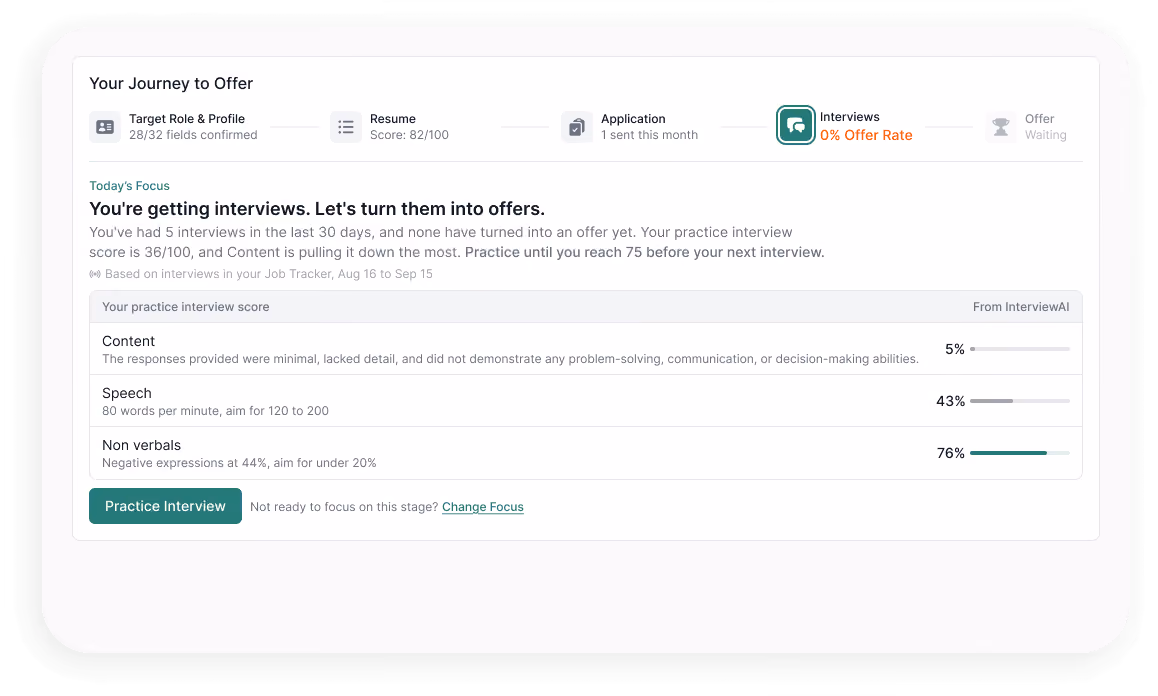This screenshot has width=1158, height=696.
Task: Select the Content row title
Action: [129, 341]
